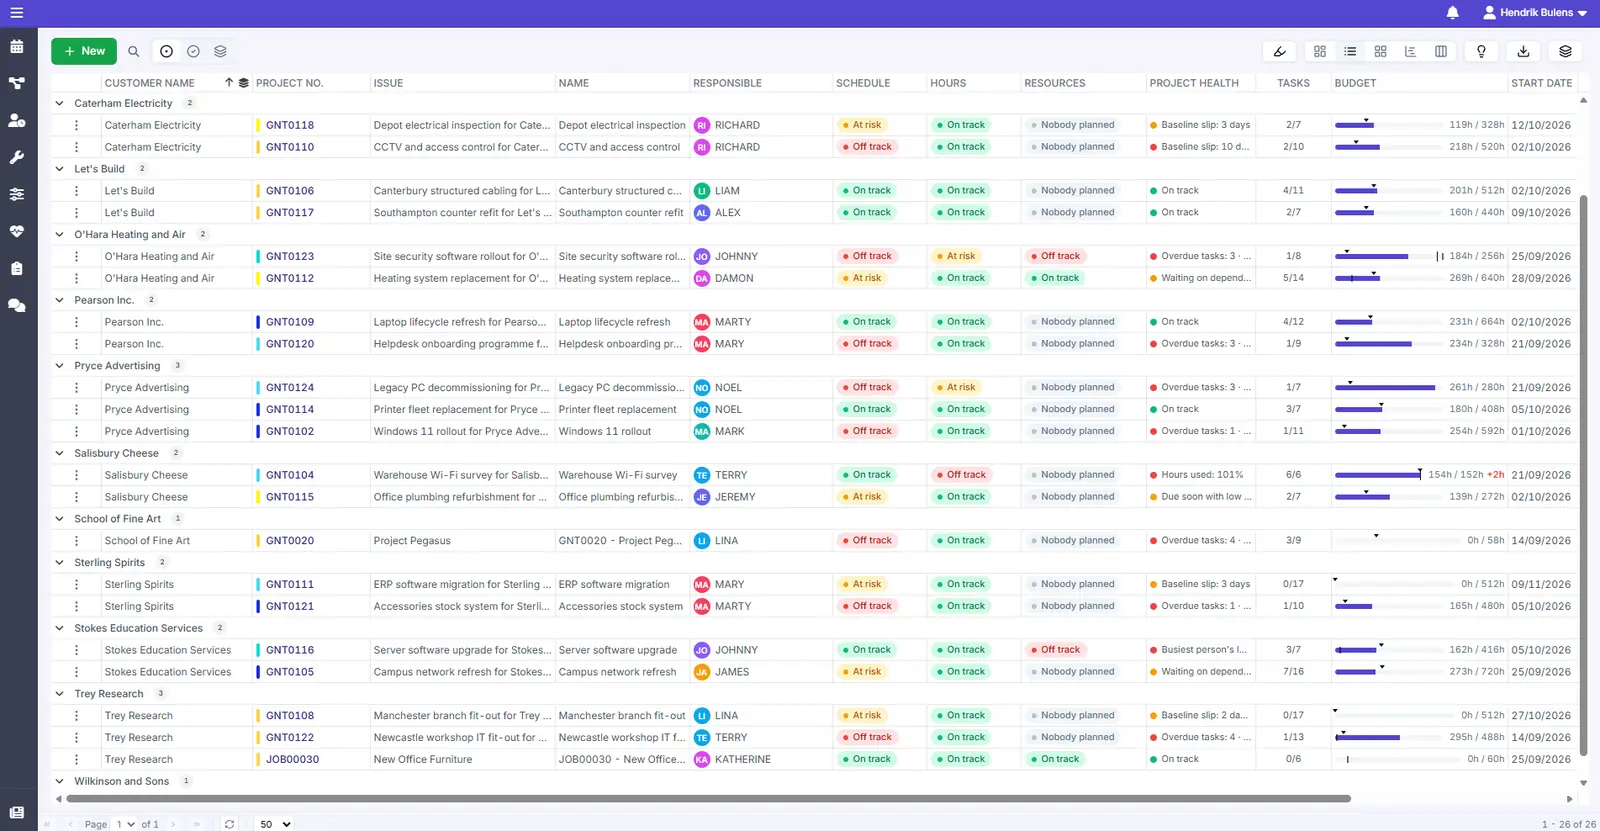This screenshot has width=1600, height=831.
Task: Open the clipboard sidebar icon
Action: click(x=17, y=268)
